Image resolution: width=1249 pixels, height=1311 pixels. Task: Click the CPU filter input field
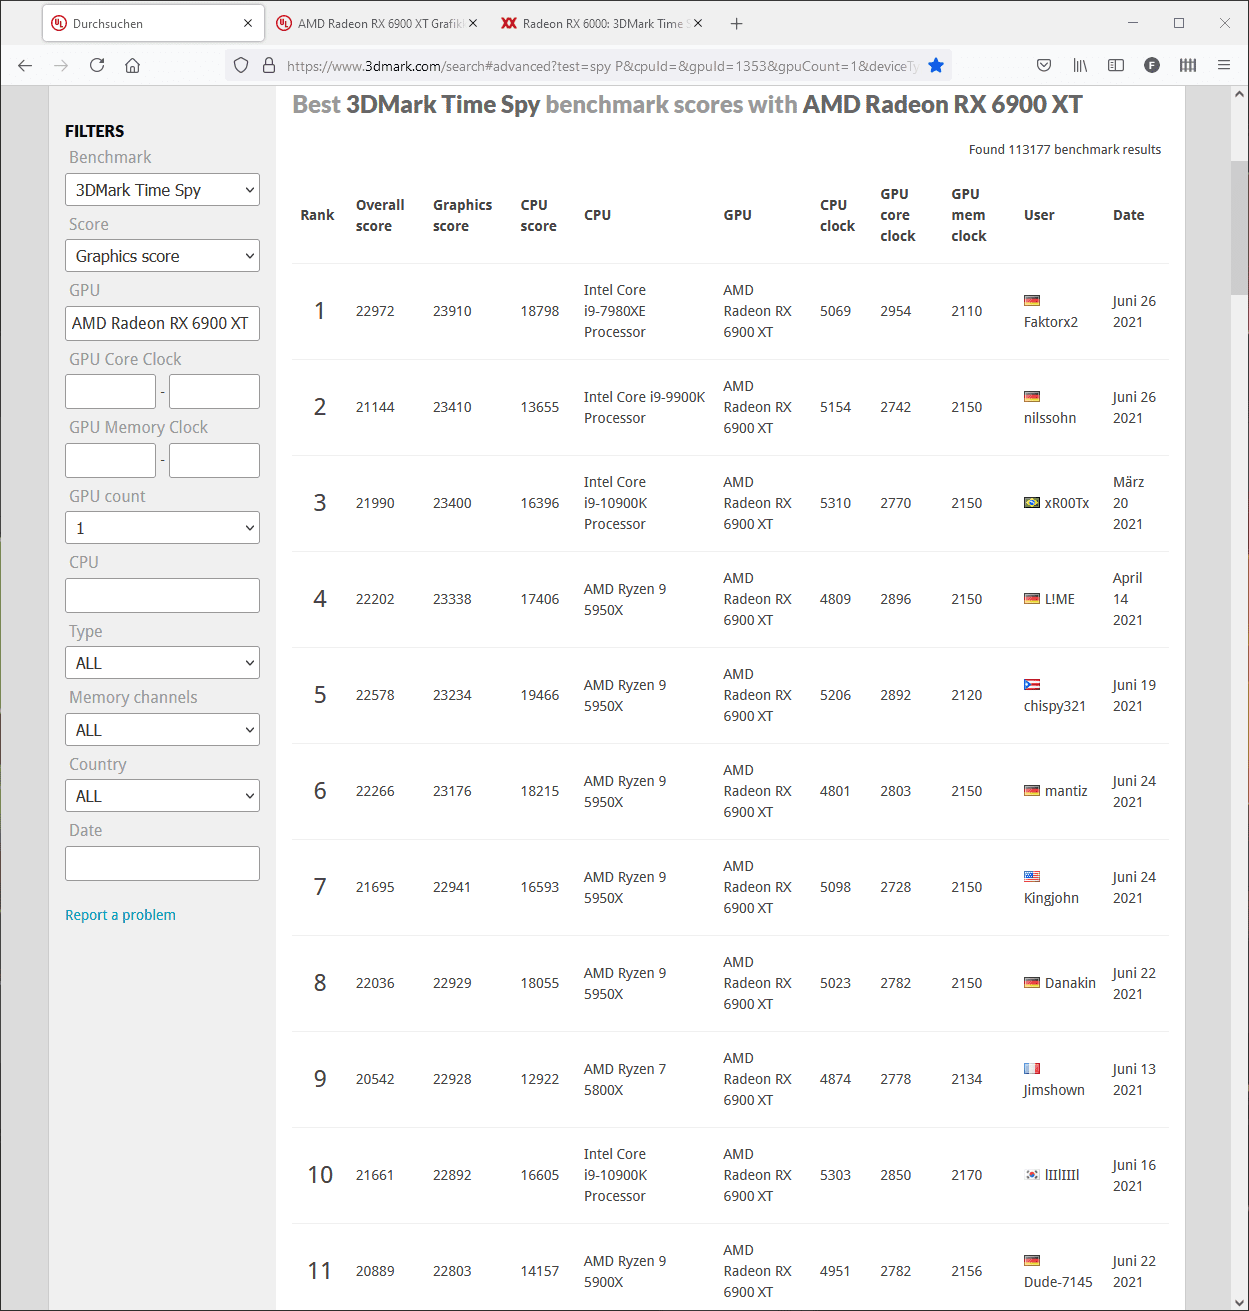(x=162, y=596)
